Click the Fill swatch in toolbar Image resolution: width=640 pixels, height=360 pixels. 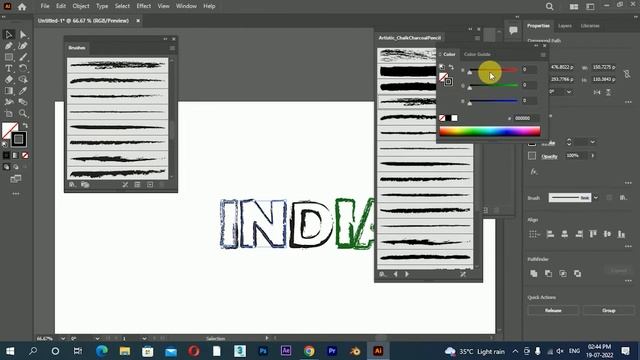[9, 130]
